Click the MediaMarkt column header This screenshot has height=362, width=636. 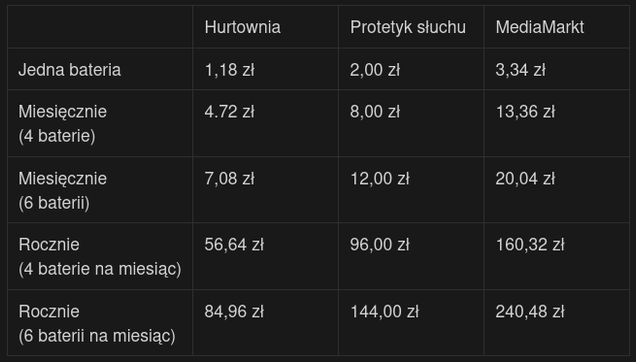click(539, 27)
